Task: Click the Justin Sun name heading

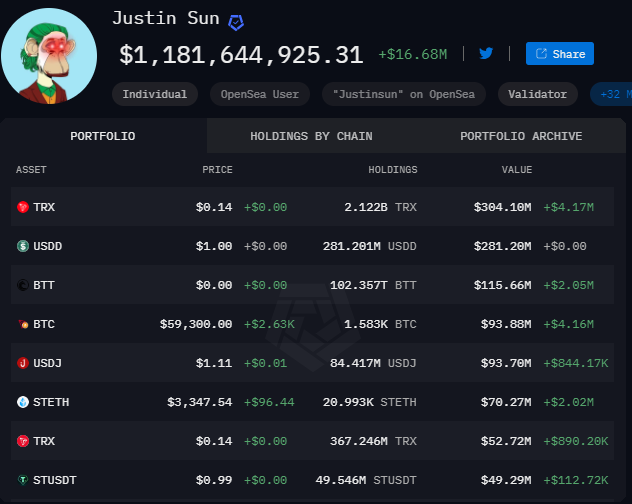Action: click(166, 18)
